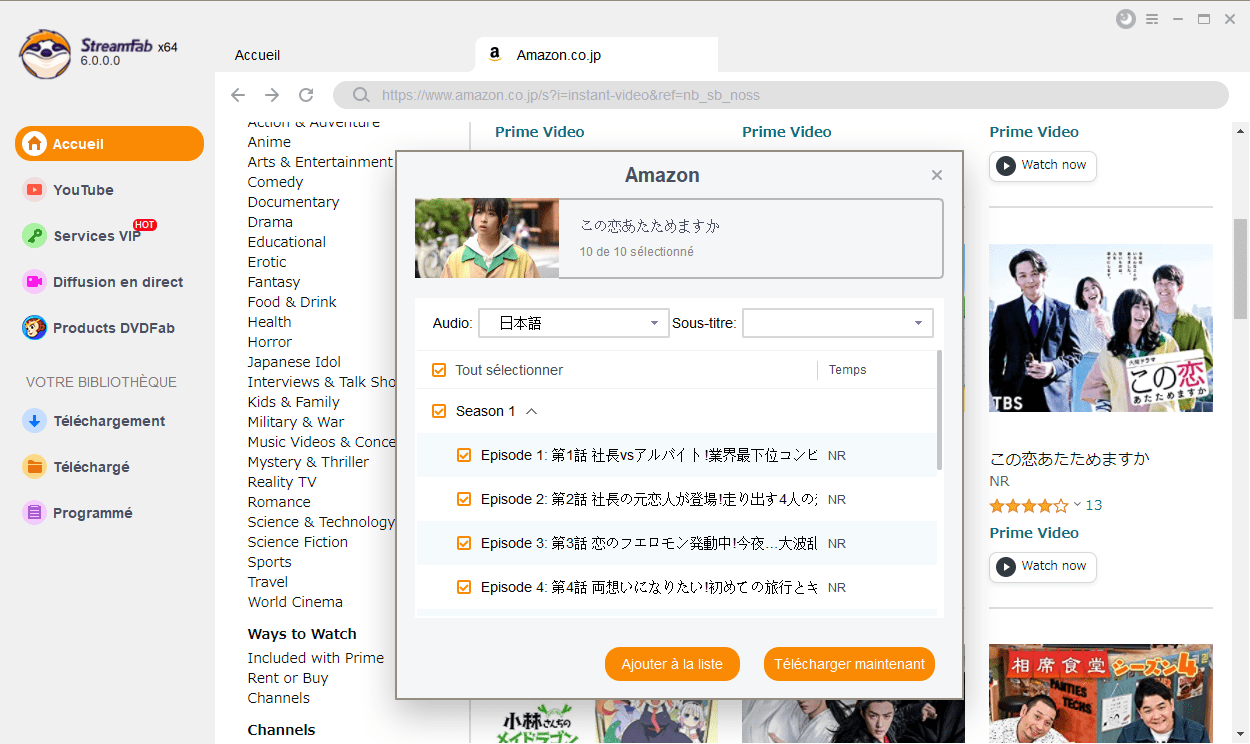Open Services VIP key icon
The image size is (1250, 744).
click(x=35, y=236)
